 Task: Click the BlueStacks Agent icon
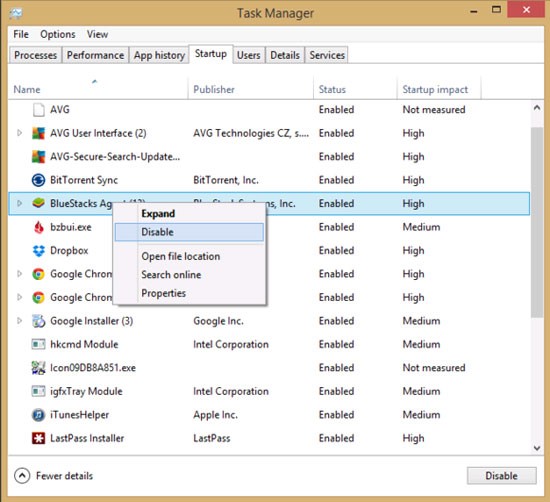tap(38, 203)
